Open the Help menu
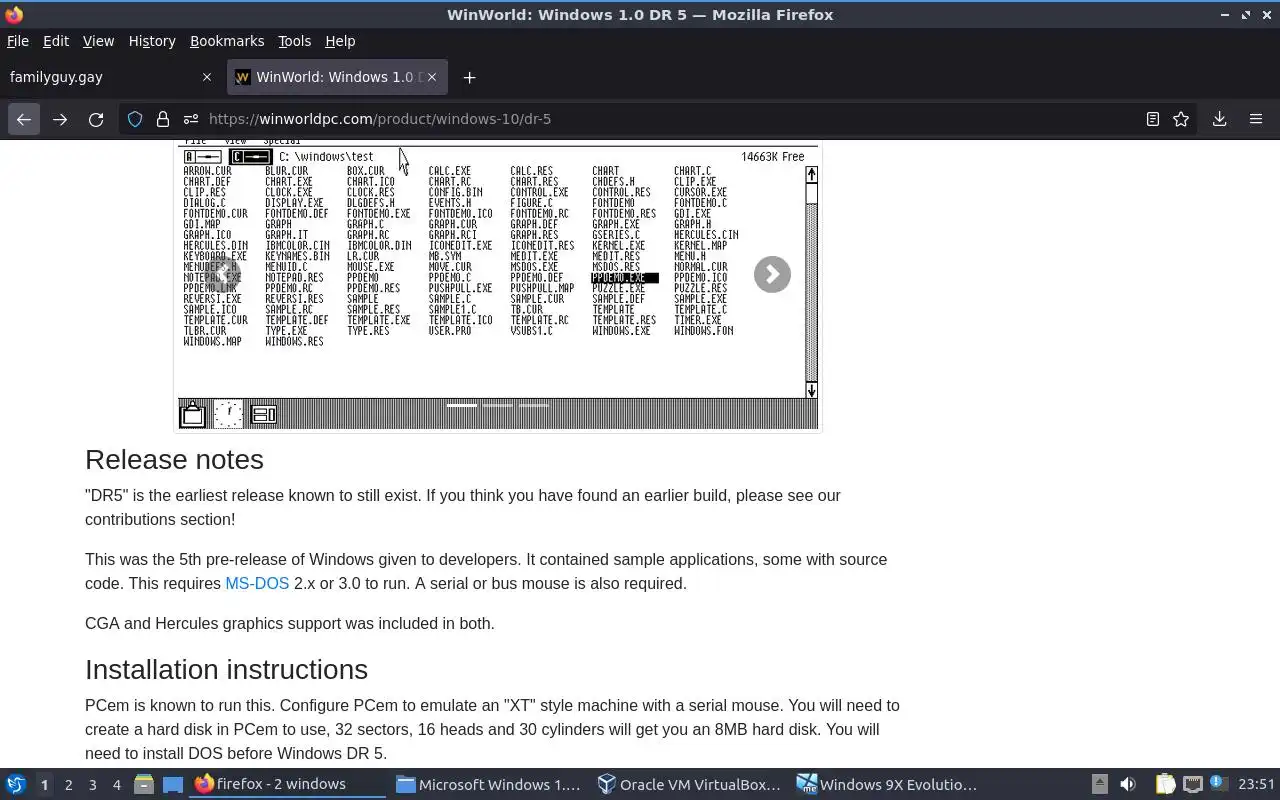The width and height of the screenshot is (1280, 800). tap(340, 41)
